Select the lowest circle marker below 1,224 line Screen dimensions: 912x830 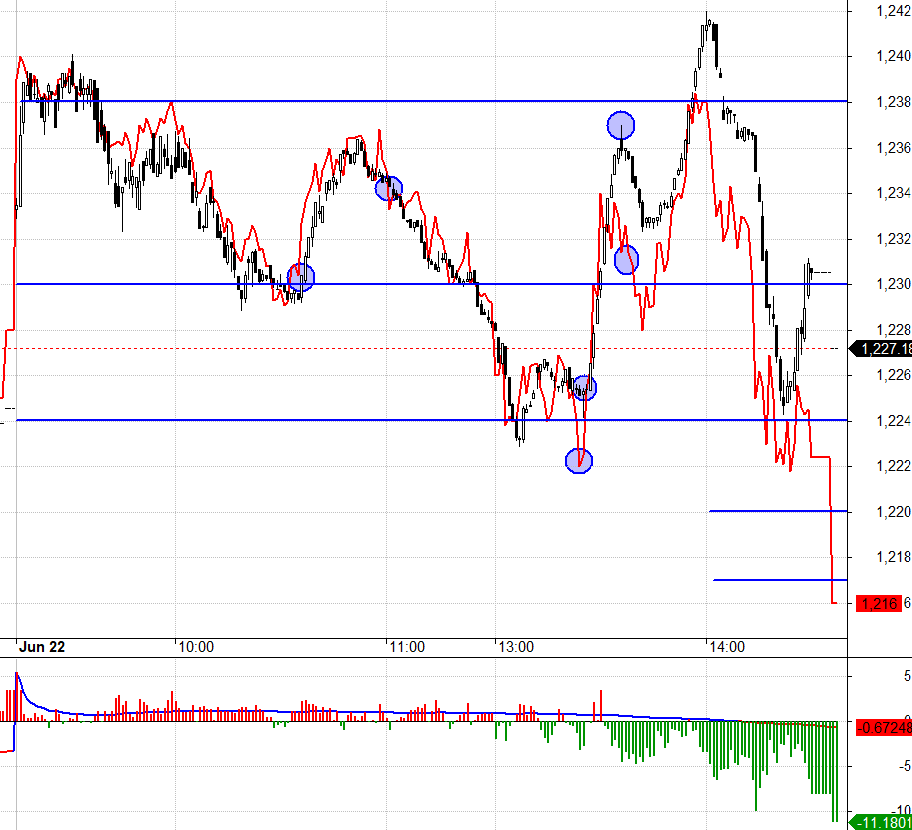579,460
